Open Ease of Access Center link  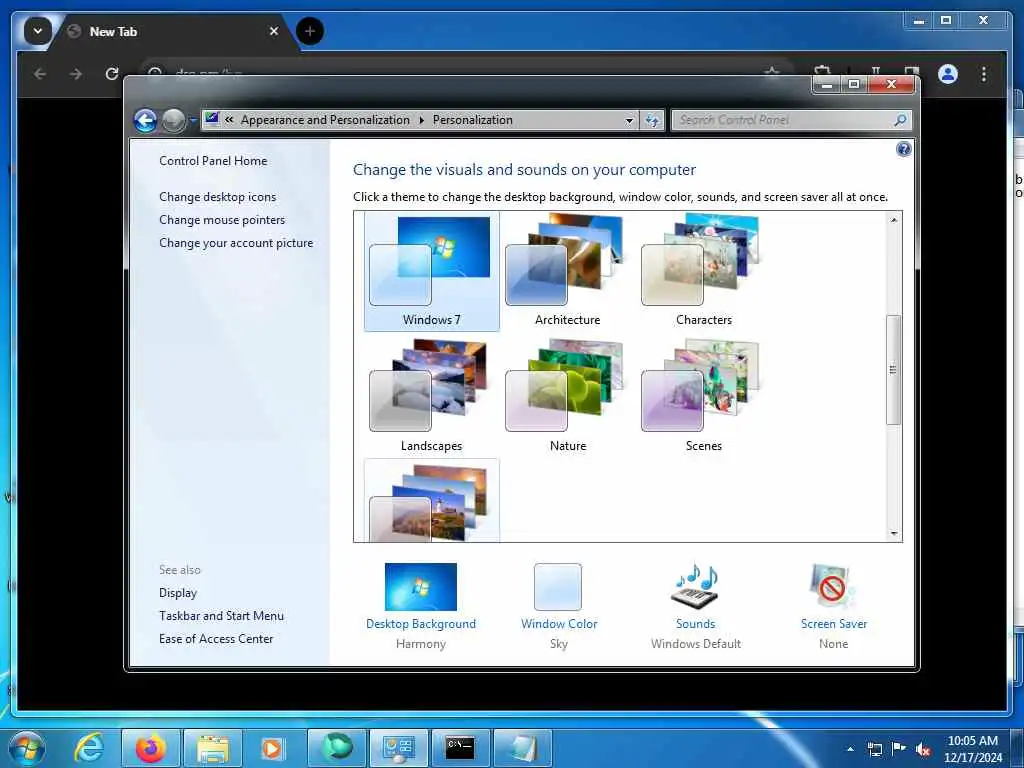(x=216, y=639)
